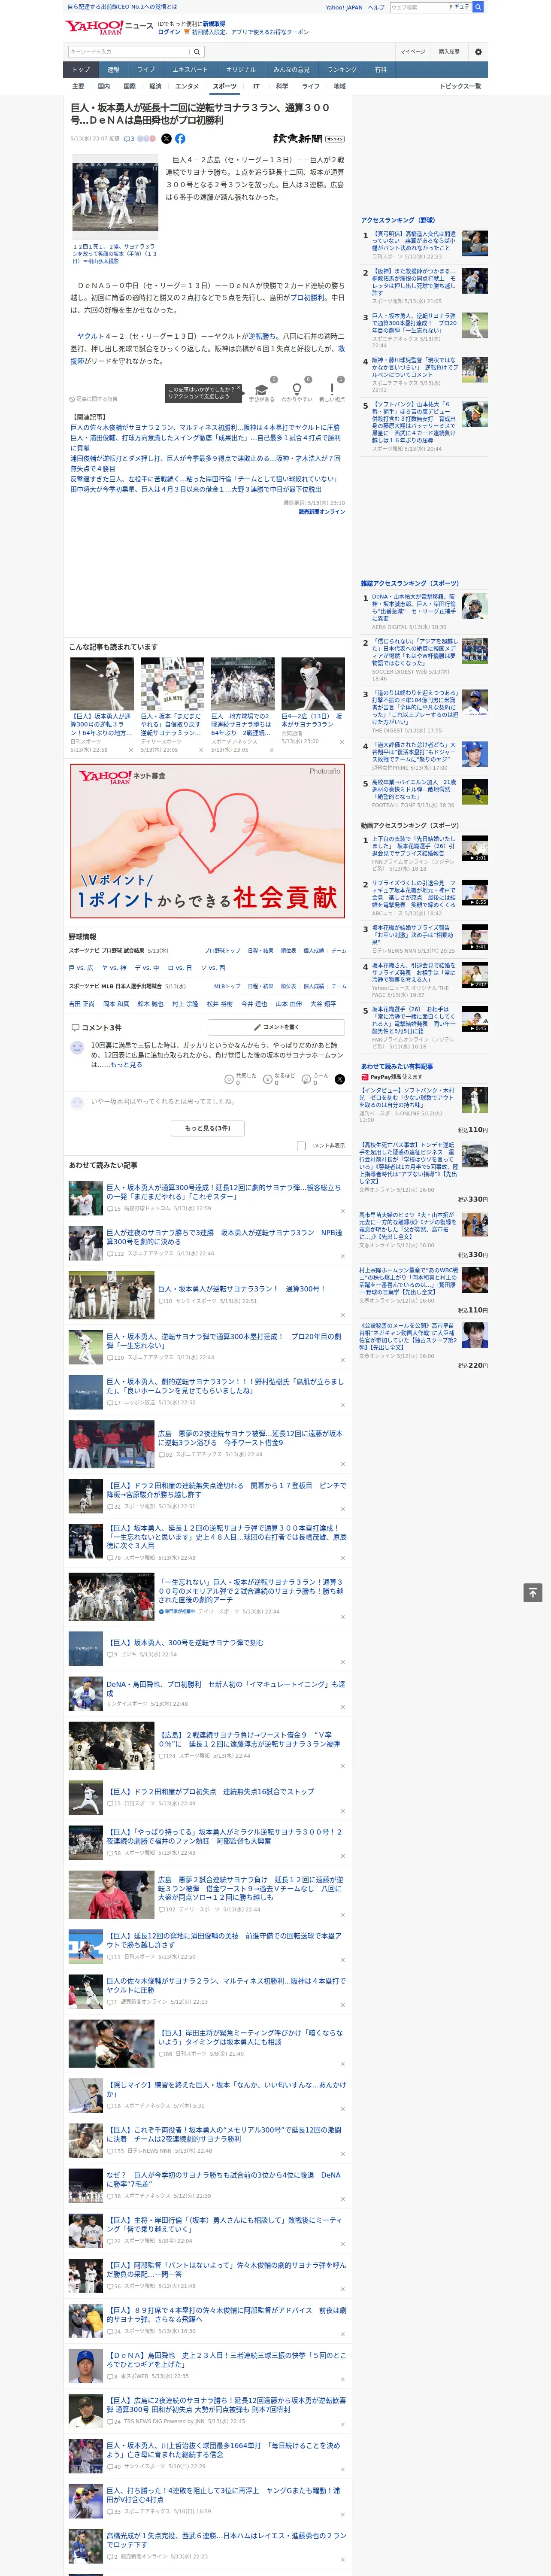Click the 読売新聞オンライン logo beside the headline

308,139
